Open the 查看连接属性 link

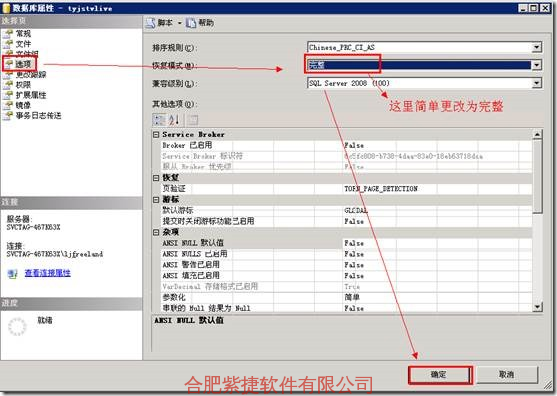point(48,273)
